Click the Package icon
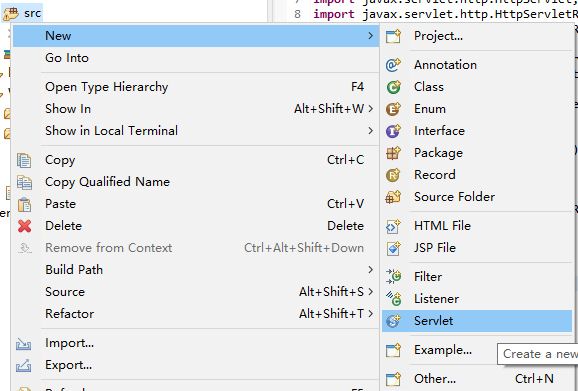The height and width of the screenshot is (391, 578). 393,153
